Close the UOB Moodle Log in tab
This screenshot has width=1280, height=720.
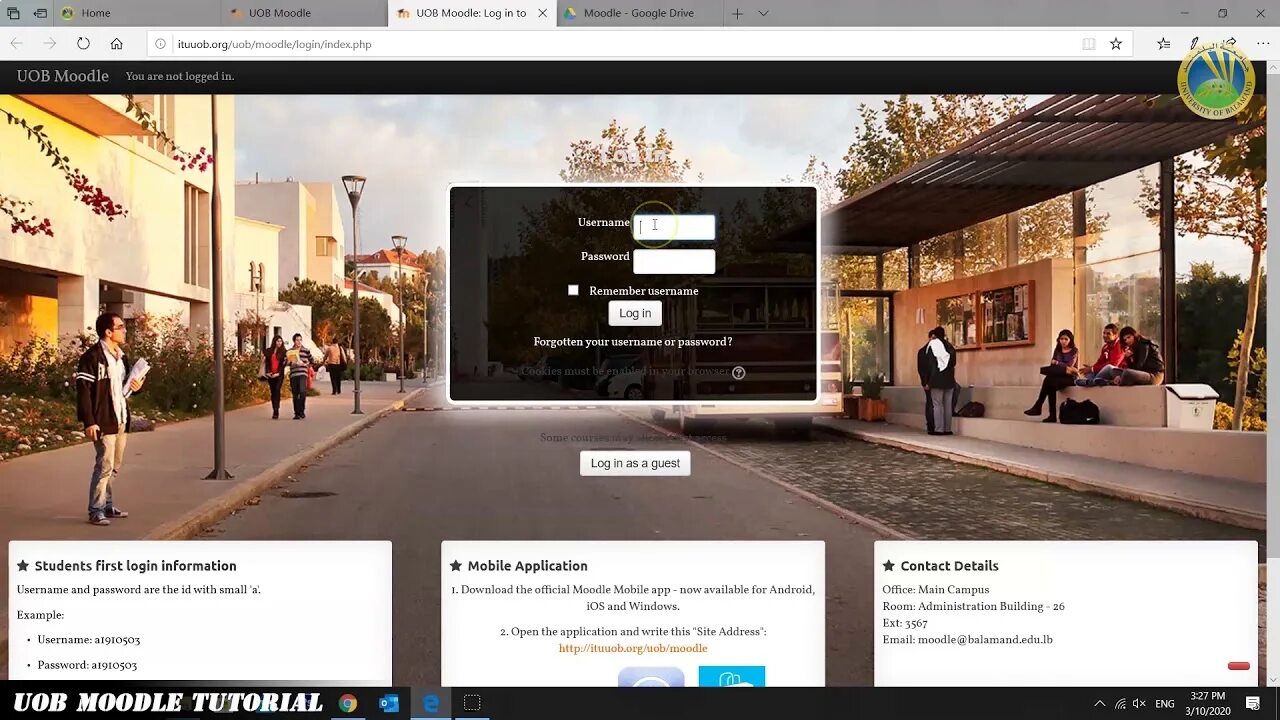542,13
